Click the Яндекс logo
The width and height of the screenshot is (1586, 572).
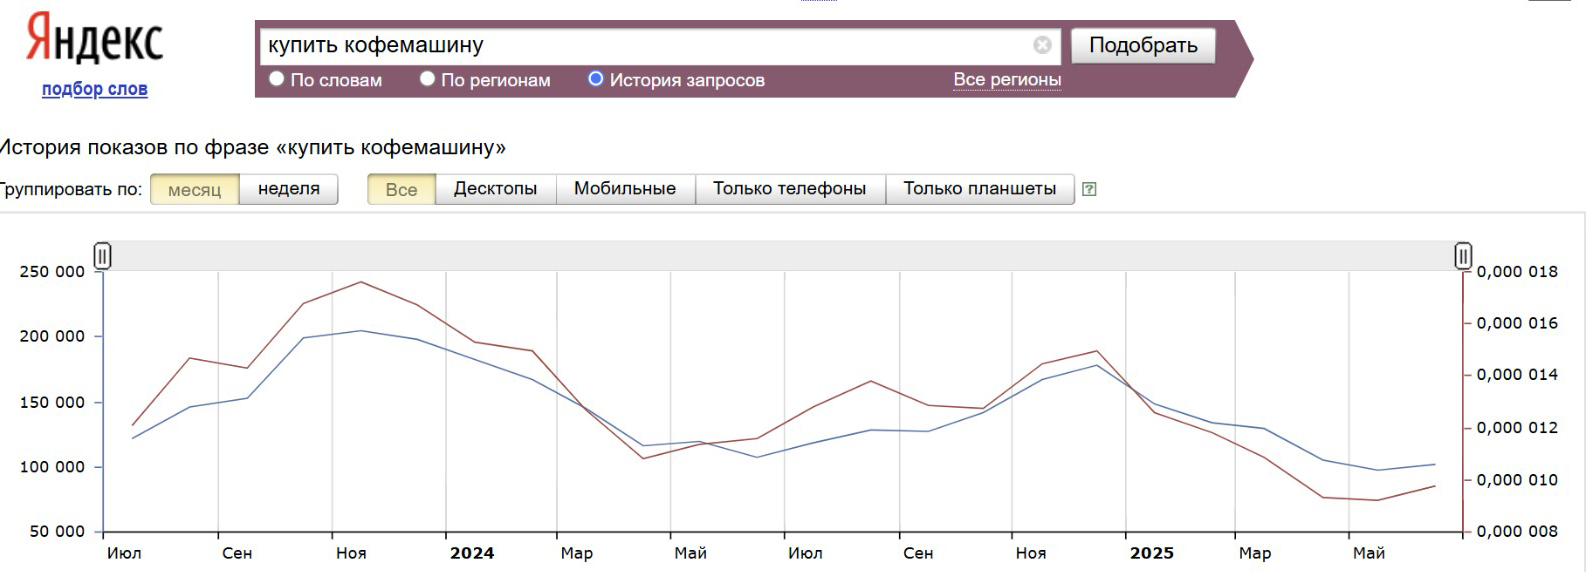pos(94,41)
